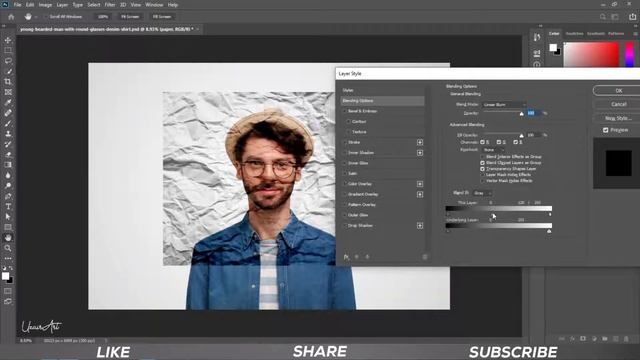Select the History Brush tool

pos(8,144)
